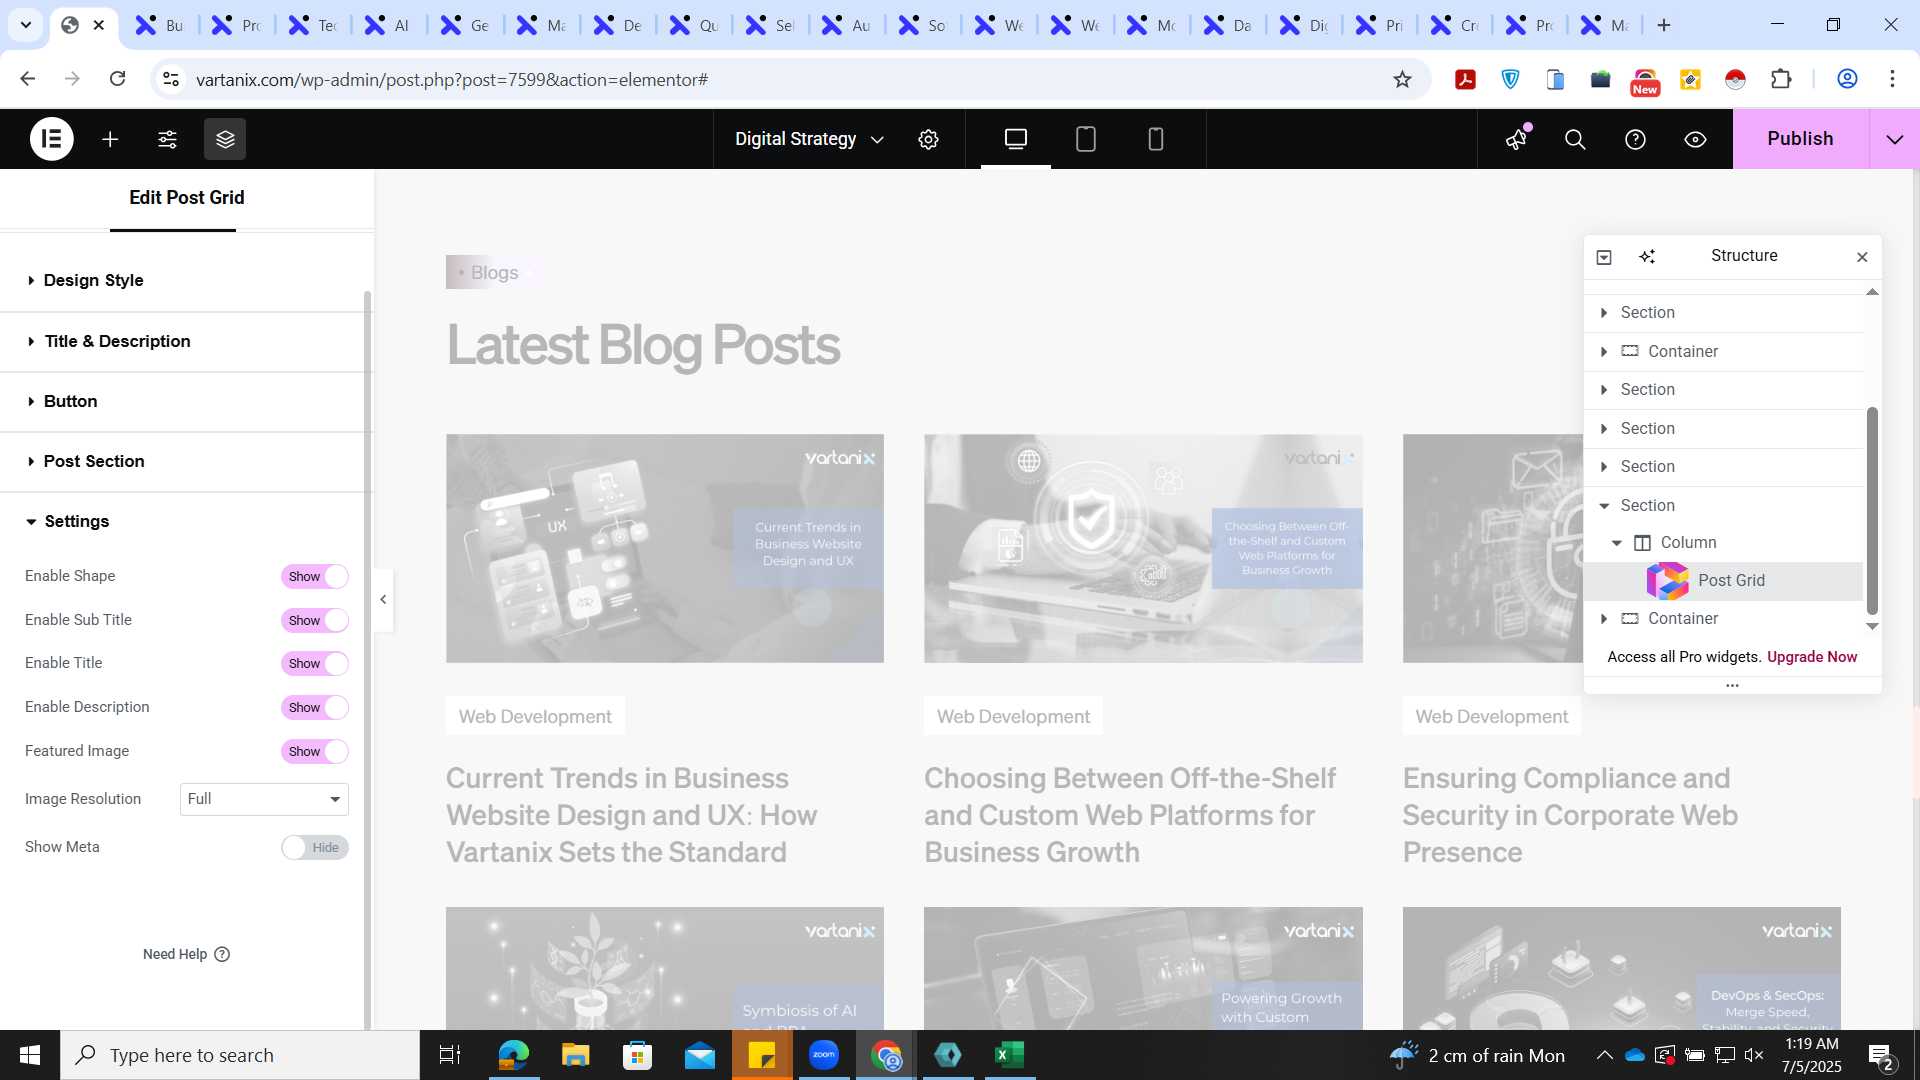
Task: Open the Current Trends blog post title
Action: pos(631,815)
